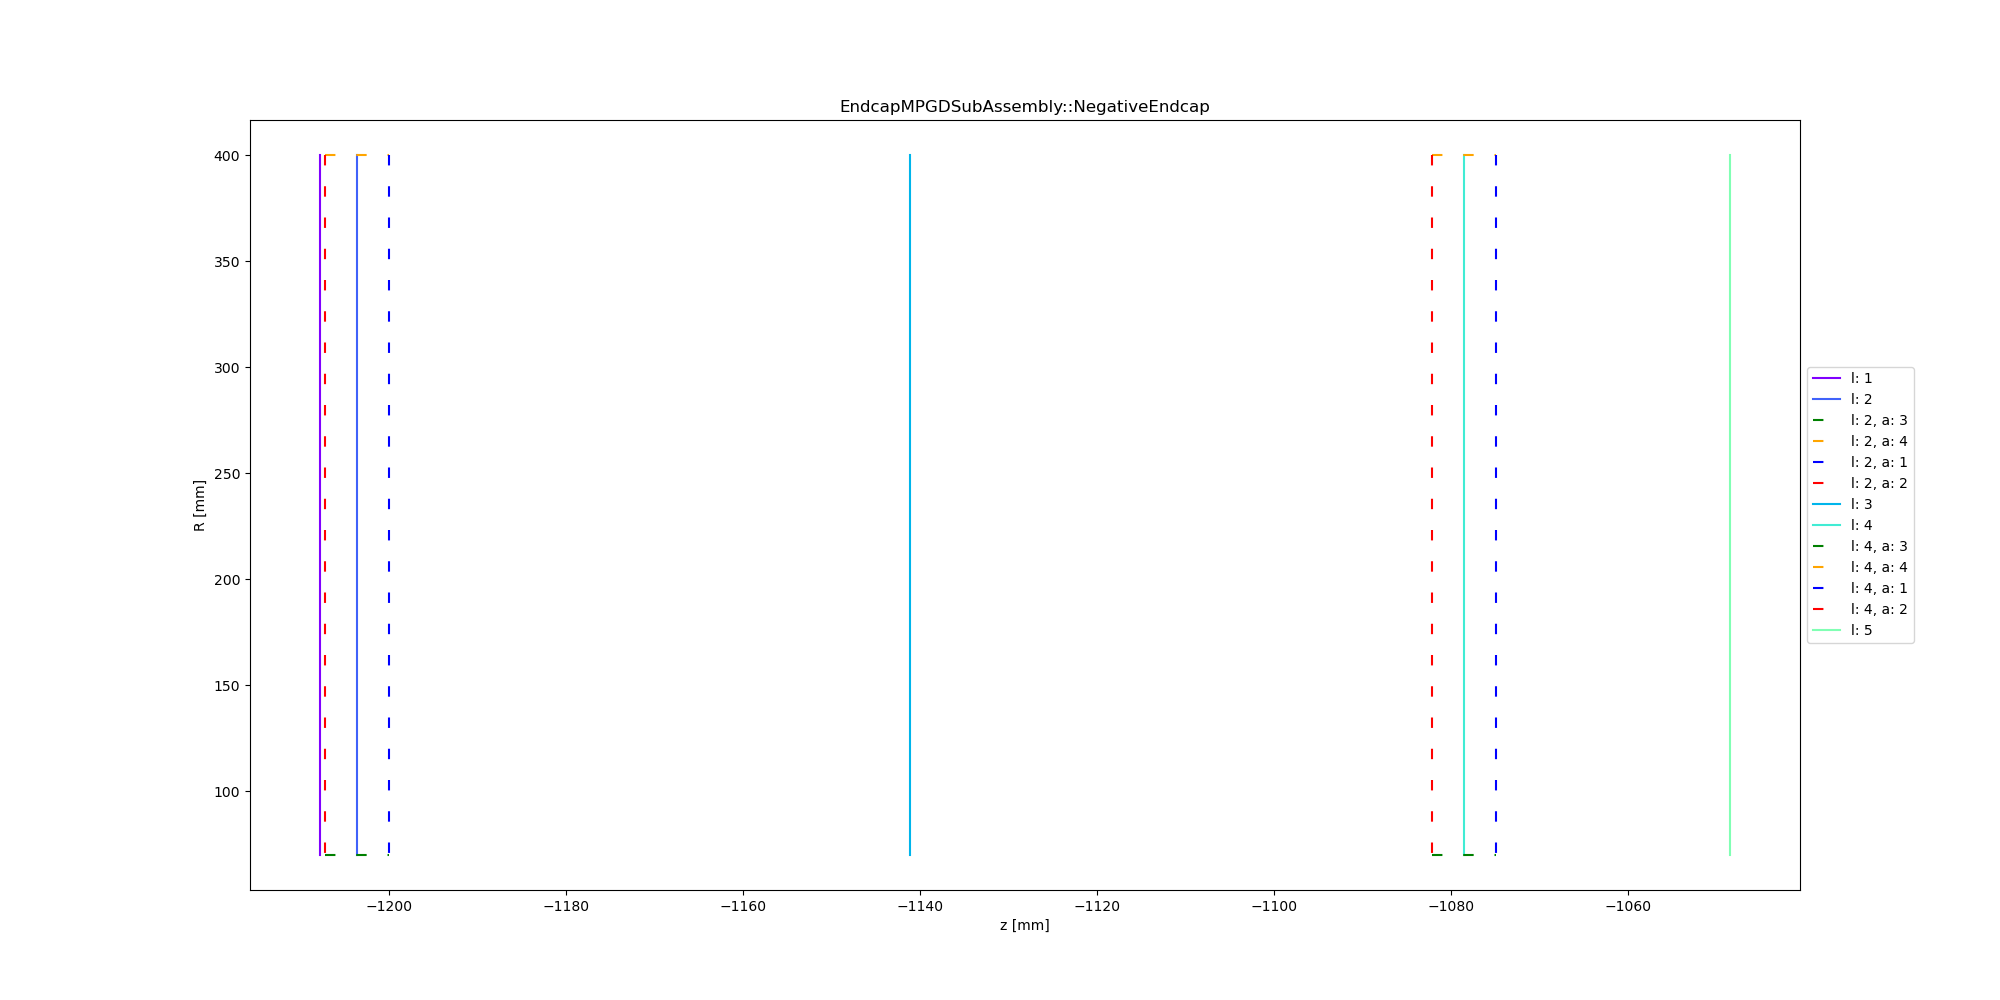Screen dimensions: 2000x1000
Task: Click the solid cyan line near z = −1141
Action: [910, 500]
